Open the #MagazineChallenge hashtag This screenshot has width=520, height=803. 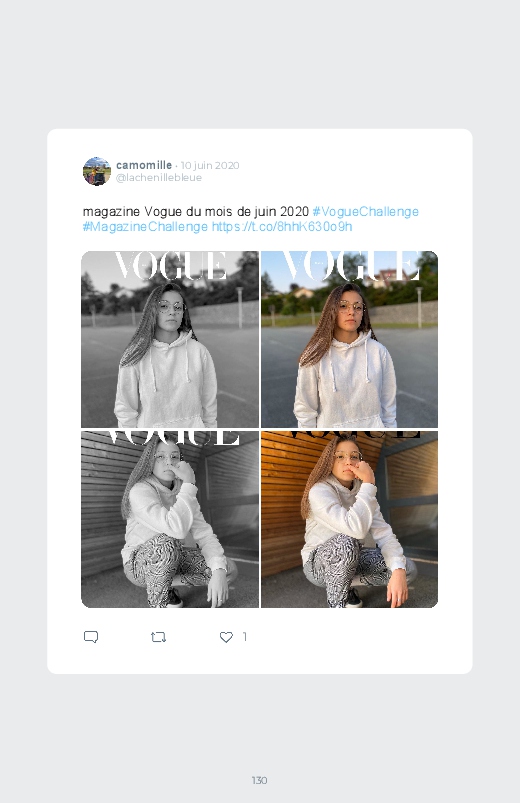point(145,226)
